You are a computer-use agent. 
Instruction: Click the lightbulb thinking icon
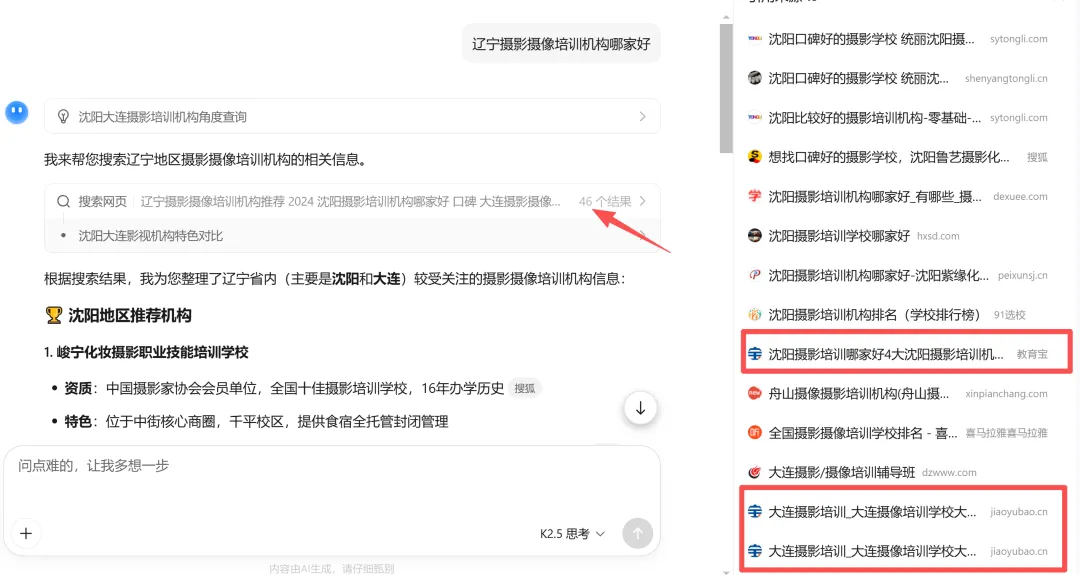click(63, 117)
